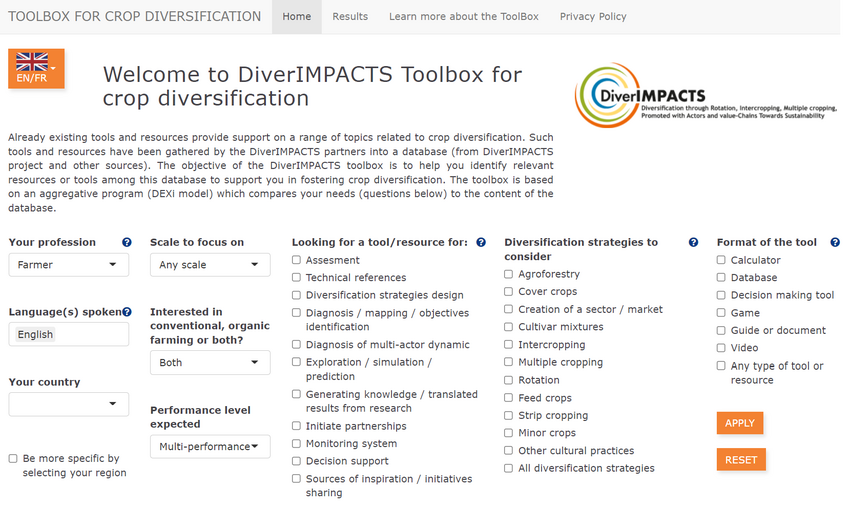Check Calculator format
Screen dimensions: 850x508
[721, 260]
